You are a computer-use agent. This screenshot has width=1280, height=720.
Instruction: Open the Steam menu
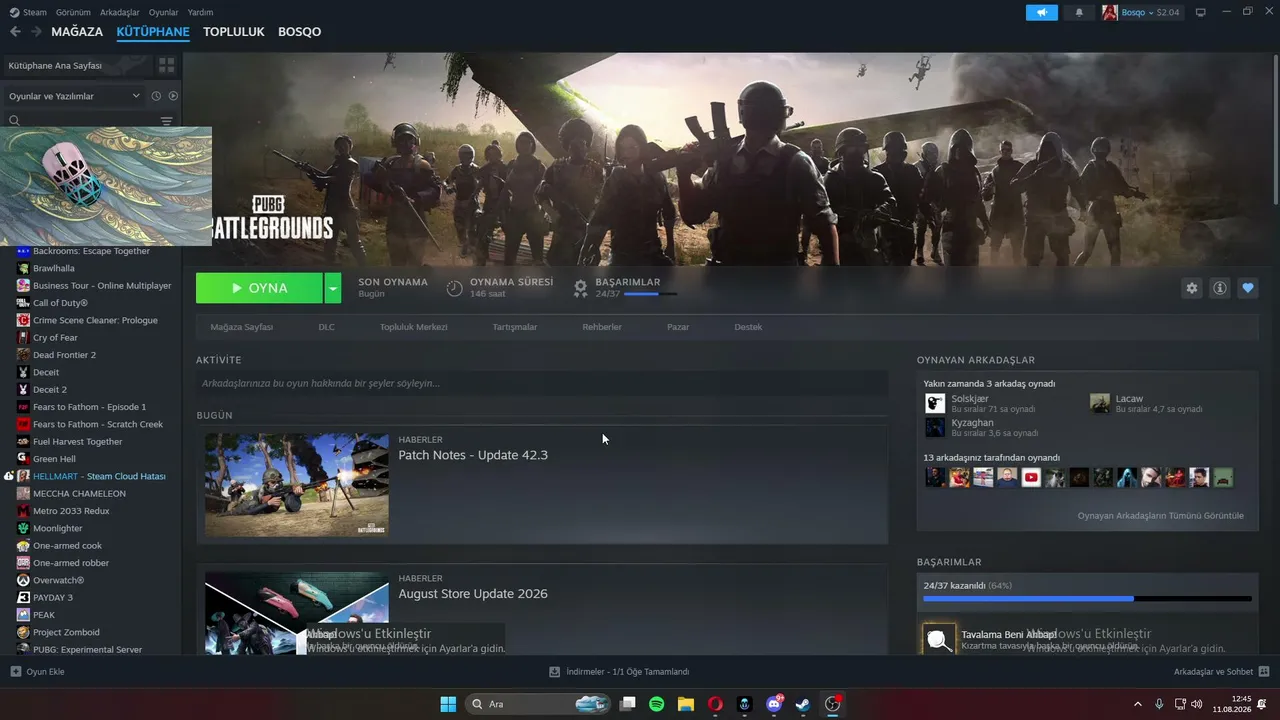[x=35, y=12]
